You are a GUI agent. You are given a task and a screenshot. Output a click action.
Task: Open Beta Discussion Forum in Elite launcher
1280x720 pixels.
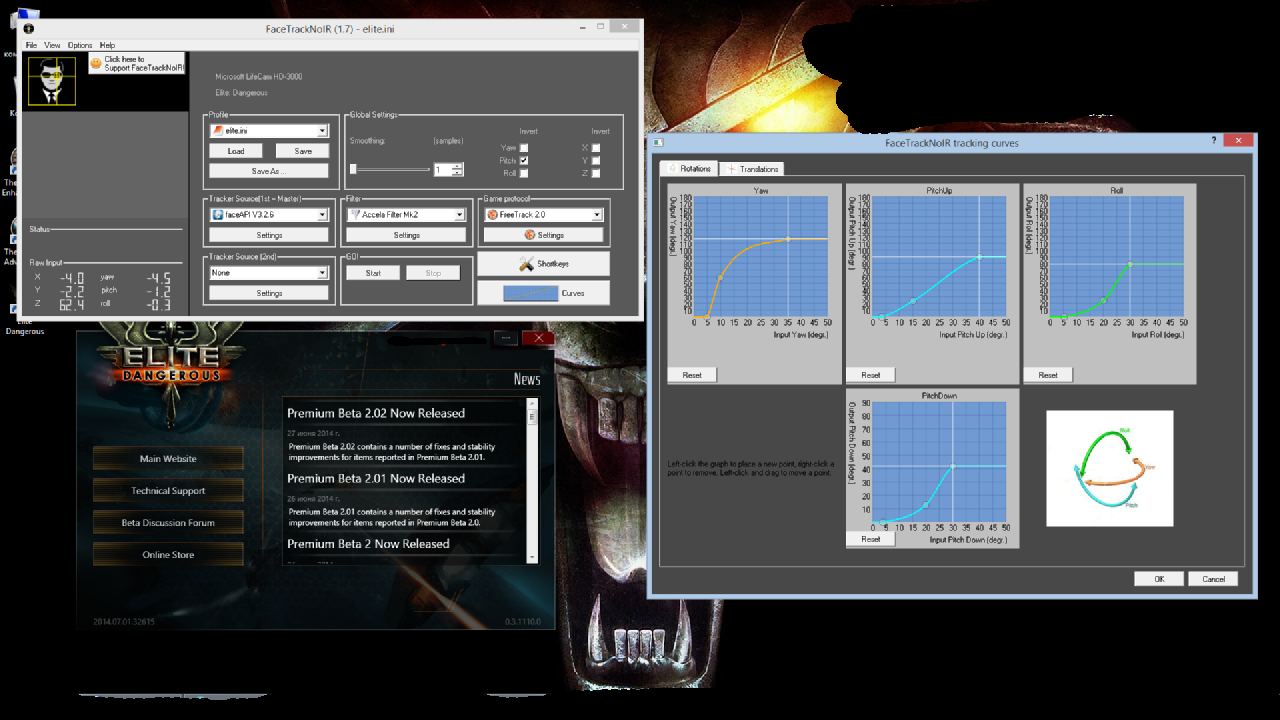coord(168,523)
